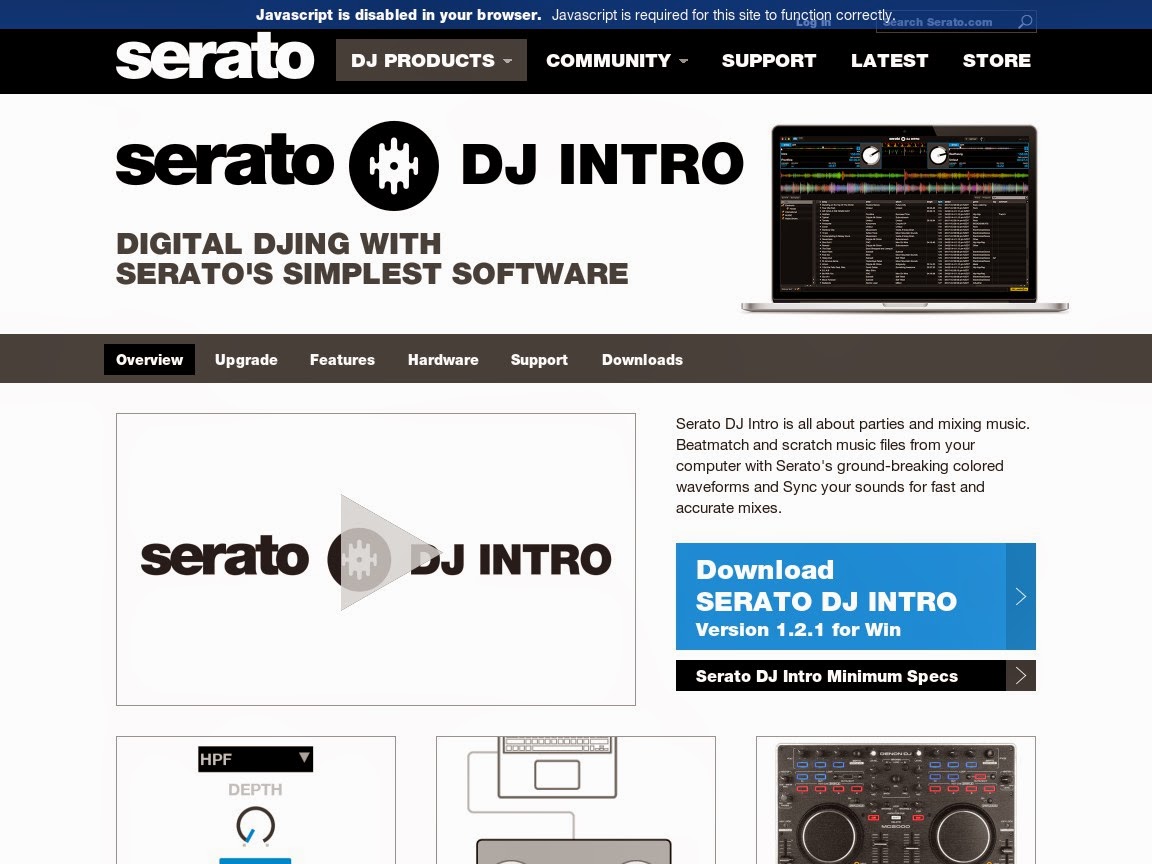This screenshot has width=1152, height=864.
Task: Open the laptop connection diagram thumbnail
Action: (x=575, y=800)
